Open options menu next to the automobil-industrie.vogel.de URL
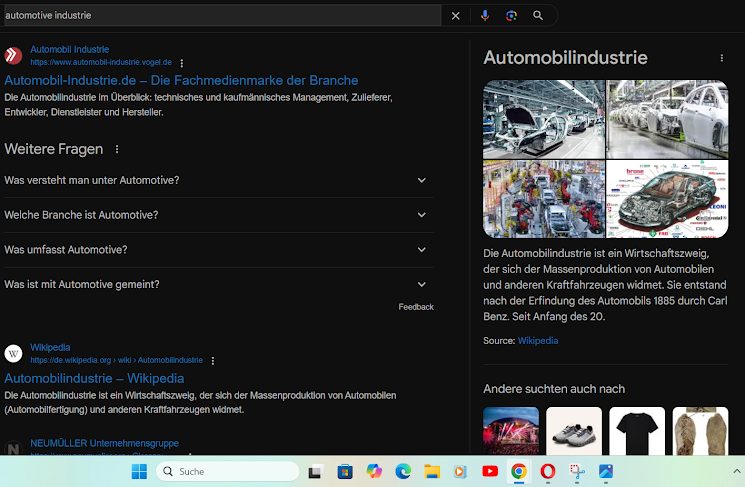Viewport: 745px width, 487px height. tap(181, 63)
